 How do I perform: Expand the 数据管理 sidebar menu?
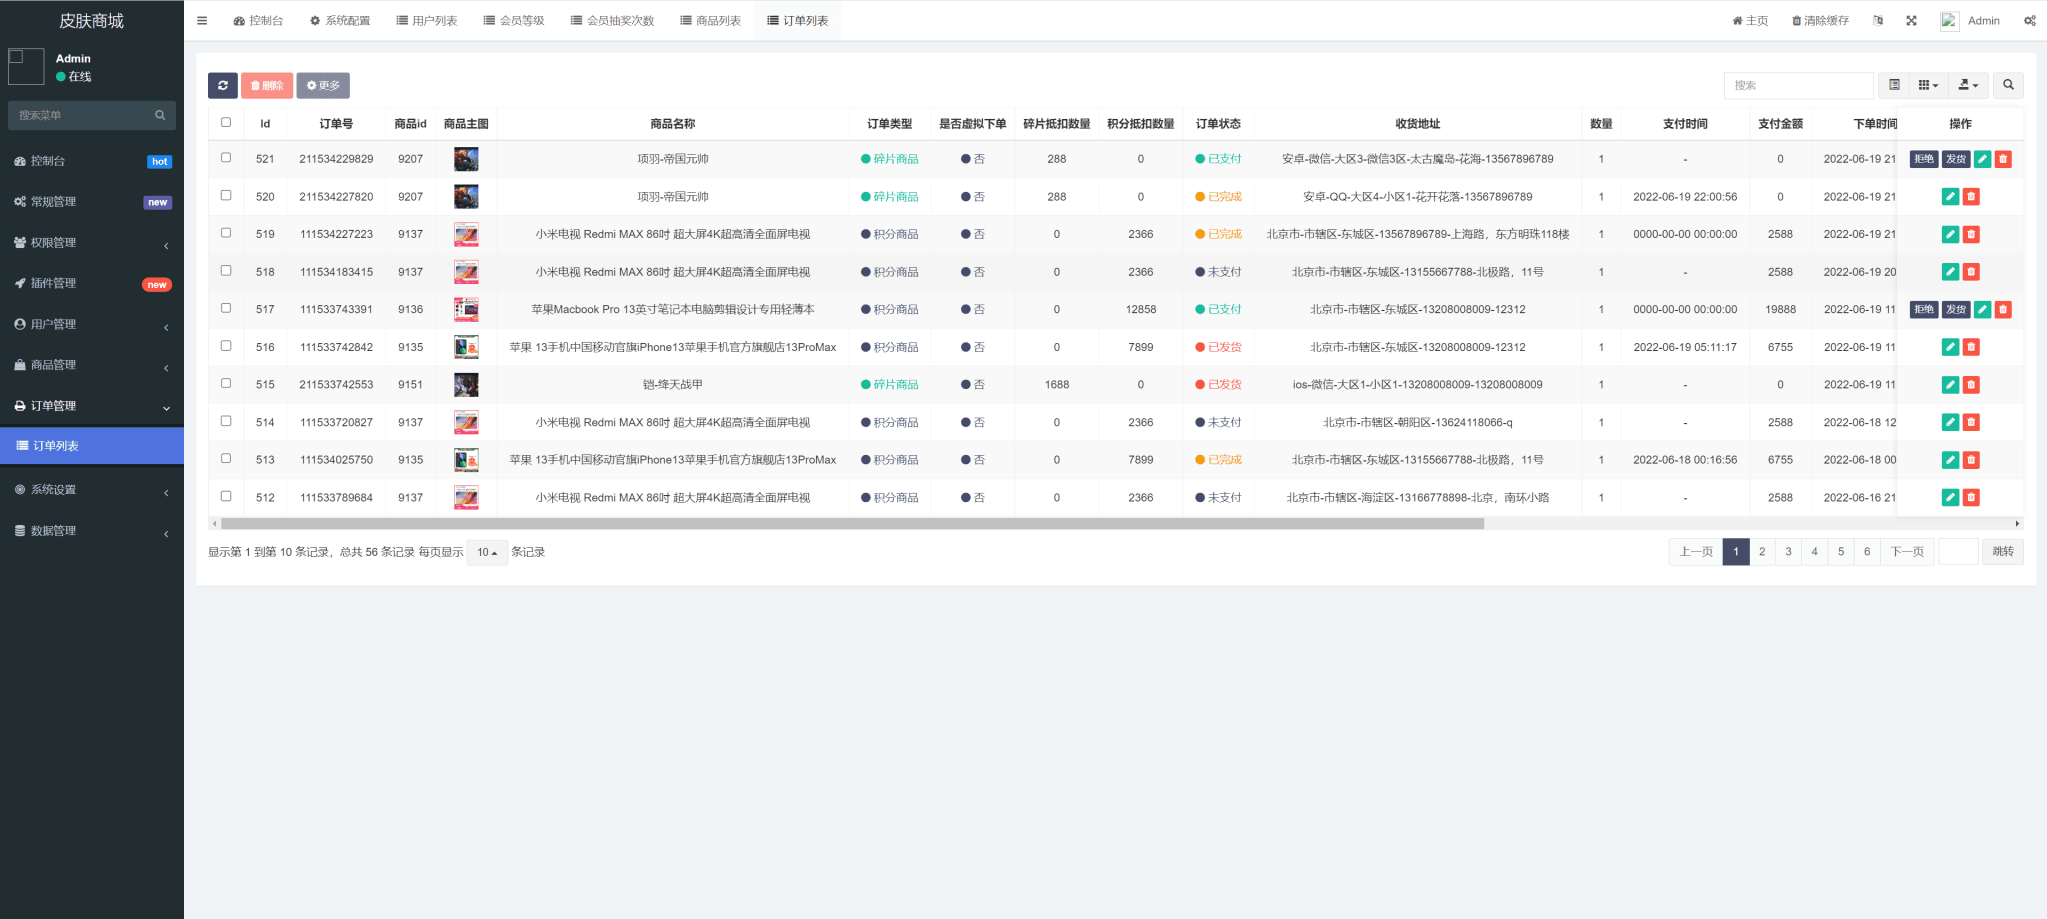click(x=92, y=531)
